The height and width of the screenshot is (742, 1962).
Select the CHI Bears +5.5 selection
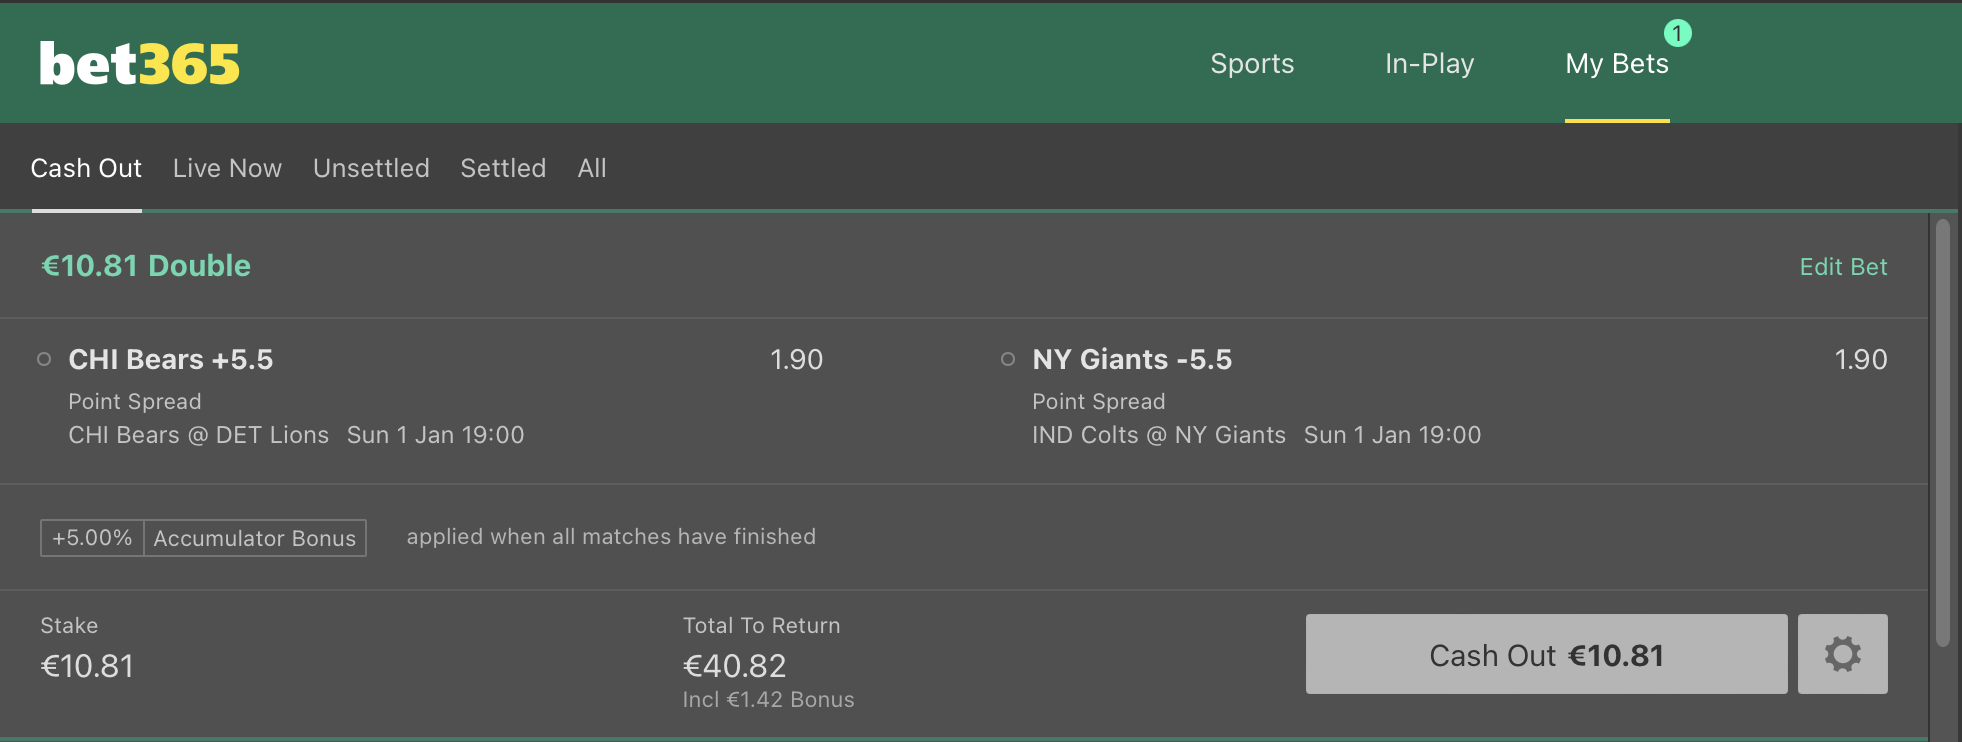click(171, 360)
